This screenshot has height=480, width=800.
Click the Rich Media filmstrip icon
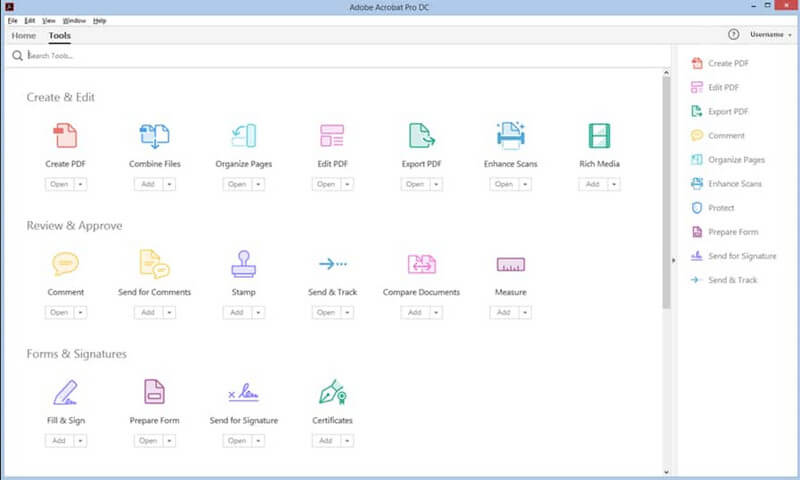tap(600, 136)
